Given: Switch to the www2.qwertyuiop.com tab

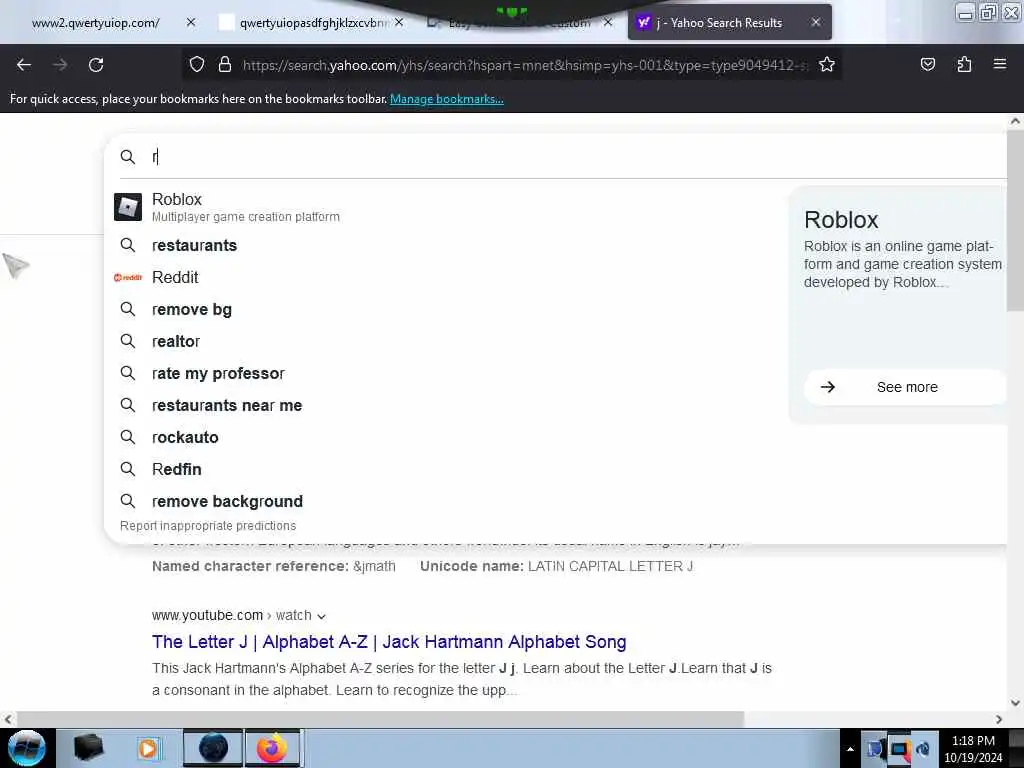Looking at the screenshot, I should (x=95, y=23).
